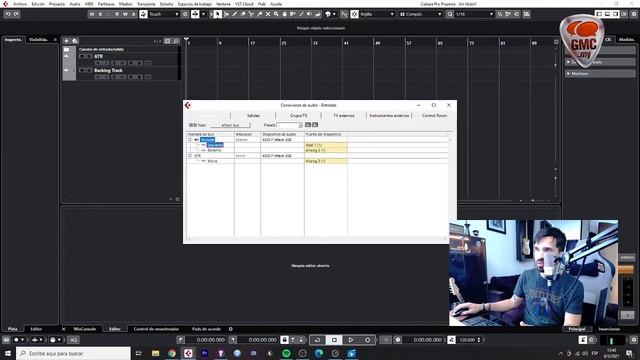
Task: Open lower zone tabs settings gear
Action: click(x=231, y=329)
